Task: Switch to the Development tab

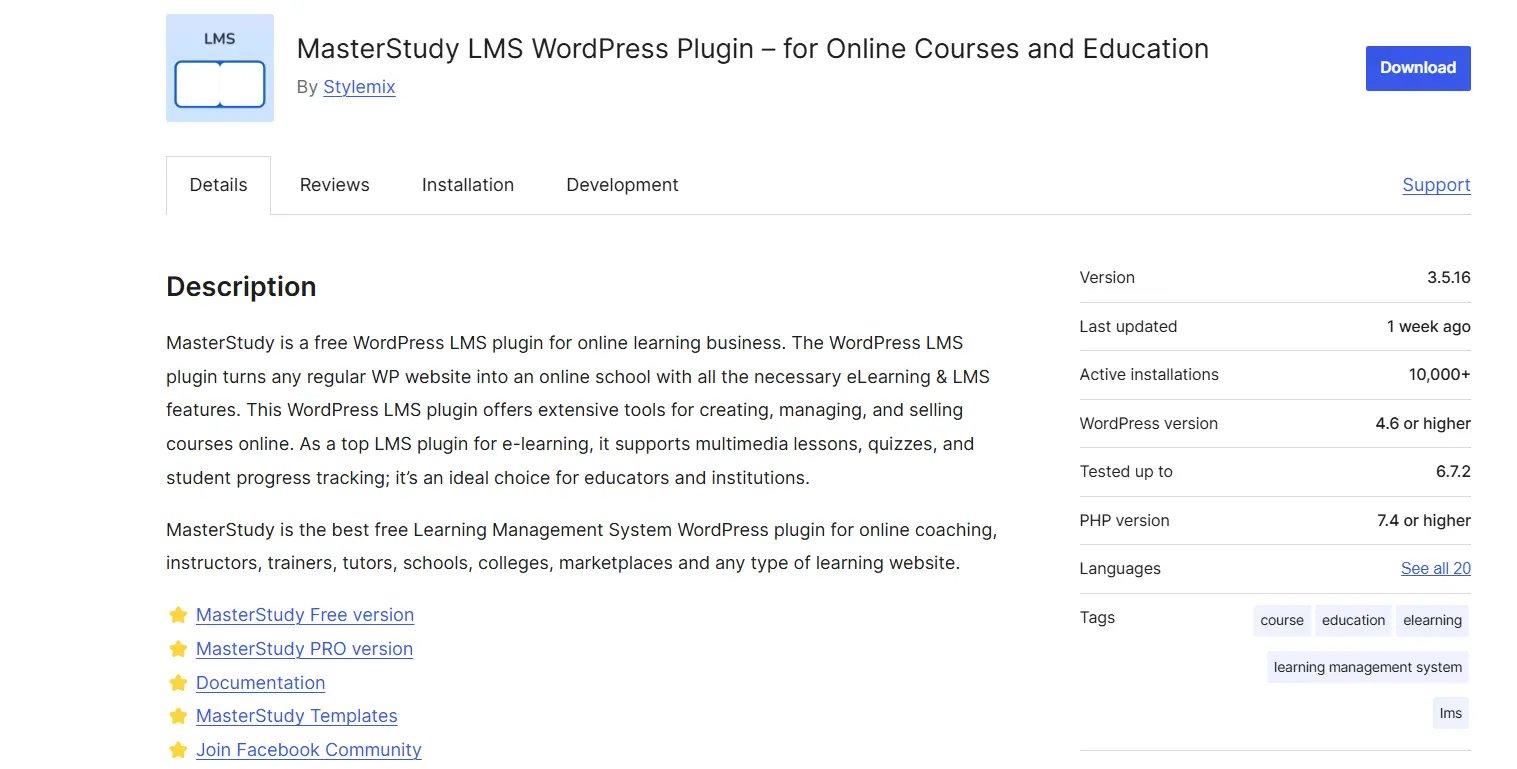Action: pos(621,185)
